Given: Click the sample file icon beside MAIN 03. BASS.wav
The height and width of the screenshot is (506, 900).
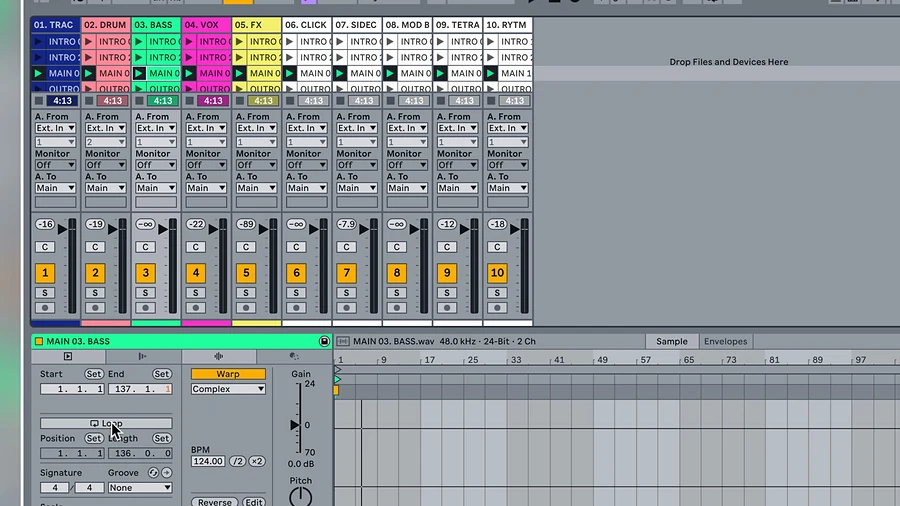Looking at the screenshot, I should tap(343, 341).
